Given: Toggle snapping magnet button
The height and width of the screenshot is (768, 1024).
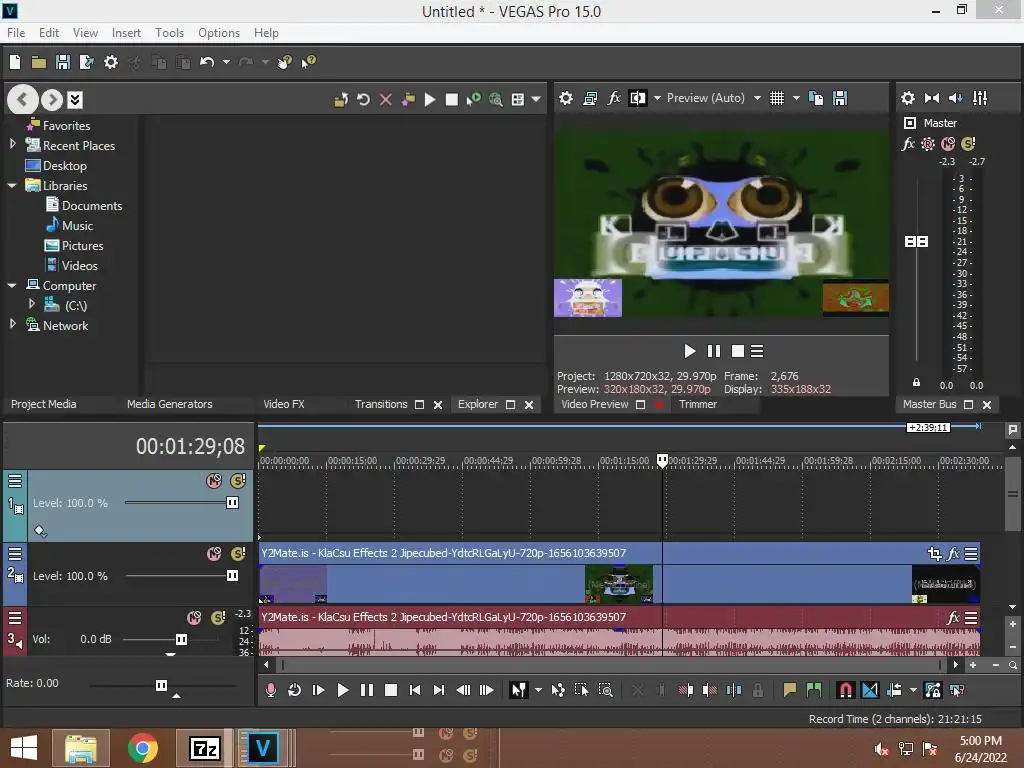Looking at the screenshot, I should pyautogui.click(x=845, y=690).
